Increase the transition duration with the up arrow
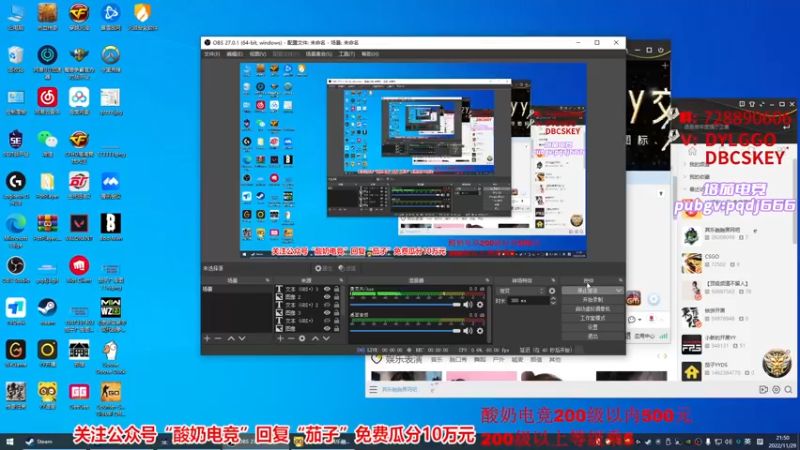Viewport: 800px width, 450px height. pos(553,299)
